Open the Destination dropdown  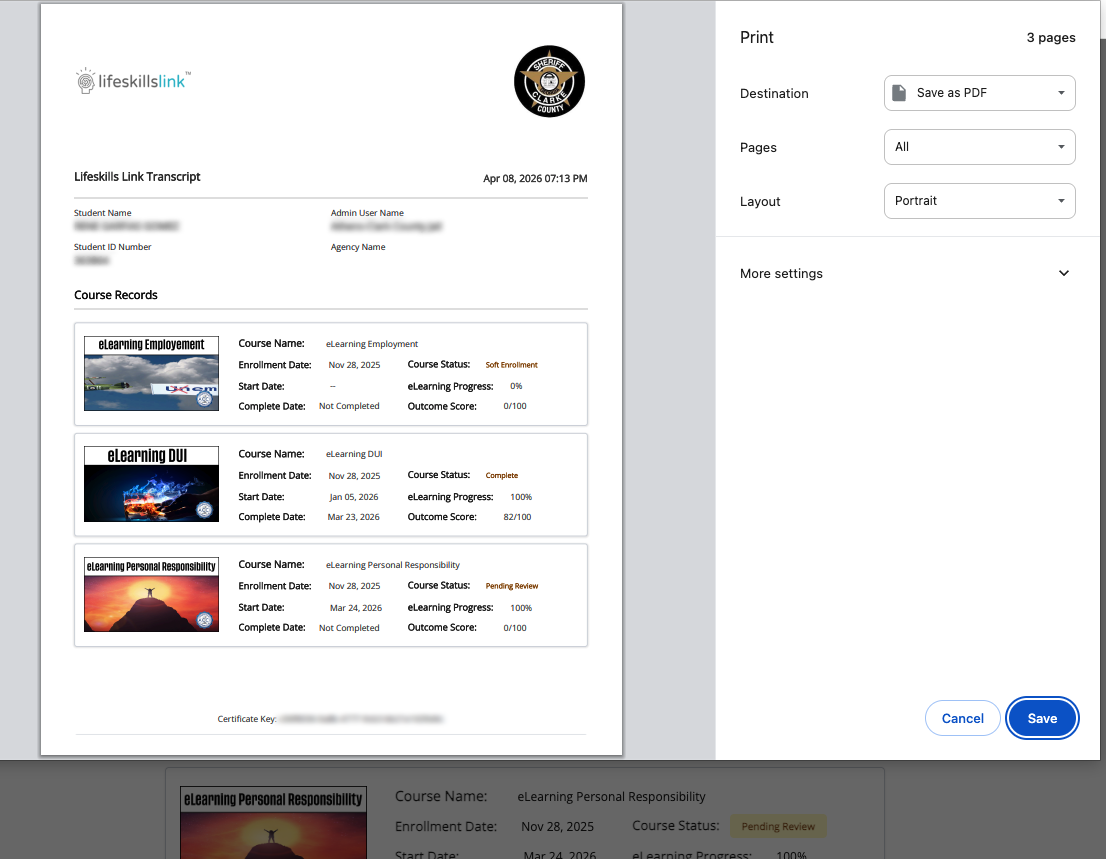[979, 93]
